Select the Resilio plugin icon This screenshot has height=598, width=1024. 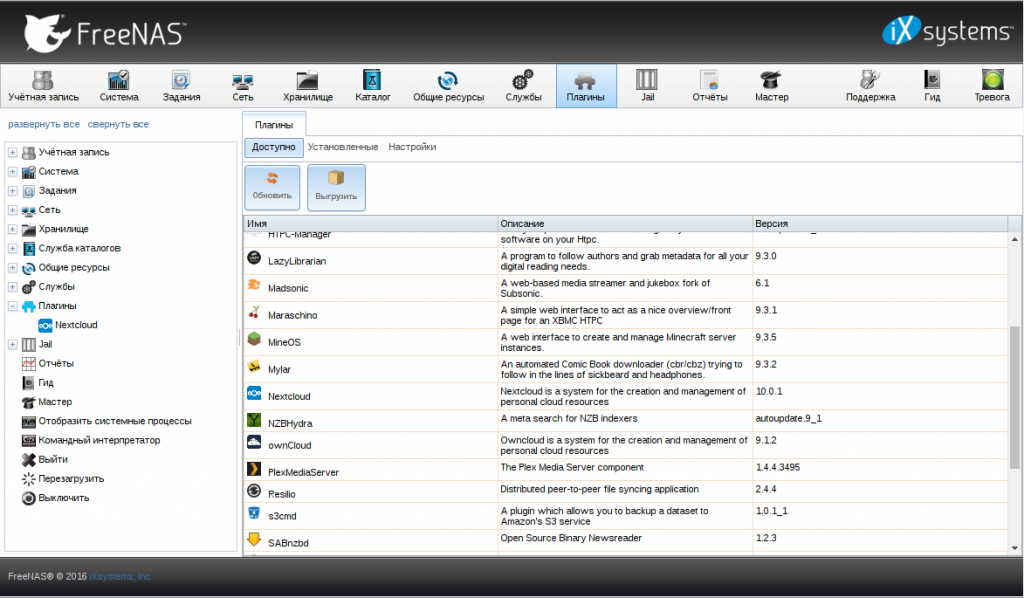pyautogui.click(x=254, y=491)
